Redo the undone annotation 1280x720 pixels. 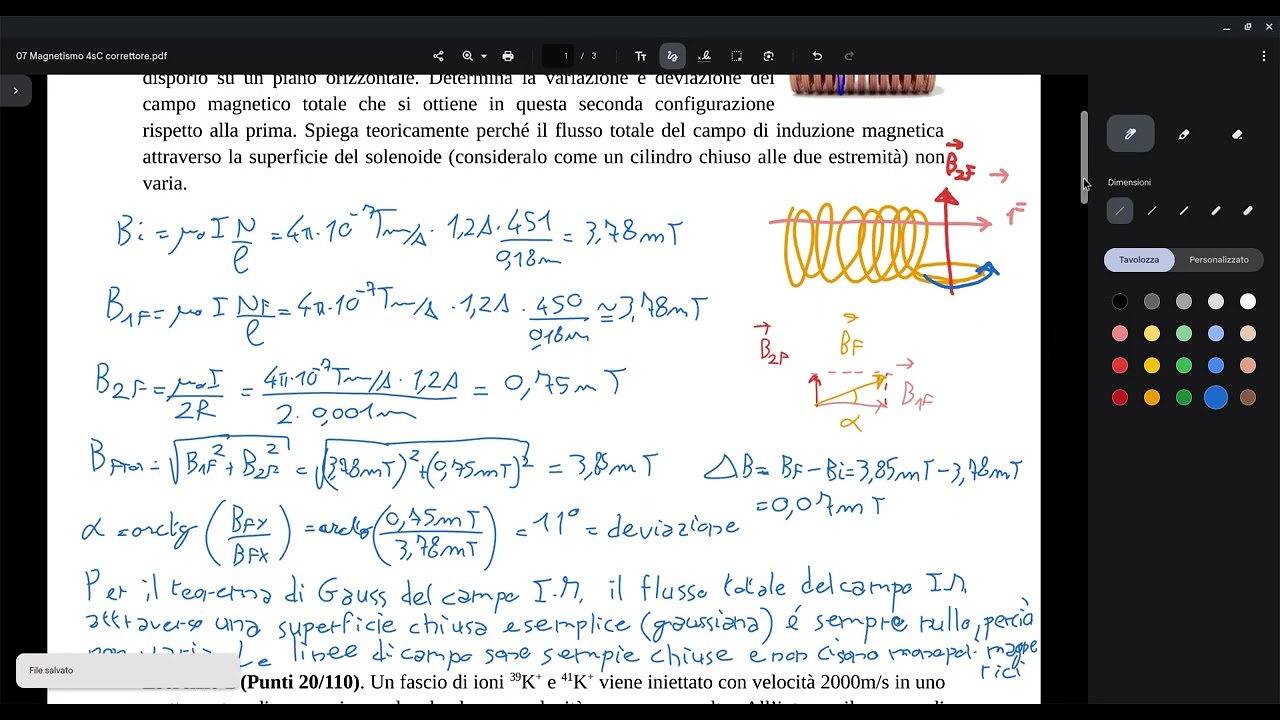coord(849,56)
